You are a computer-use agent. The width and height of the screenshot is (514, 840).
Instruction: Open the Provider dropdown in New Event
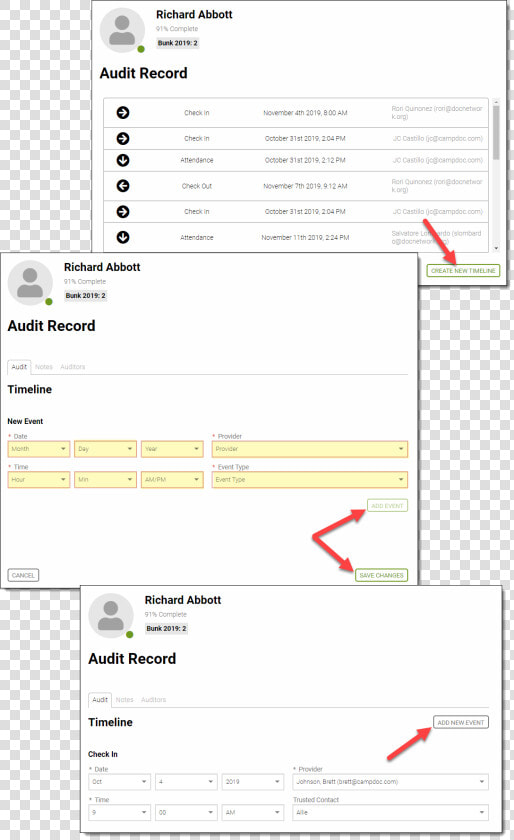click(310, 449)
